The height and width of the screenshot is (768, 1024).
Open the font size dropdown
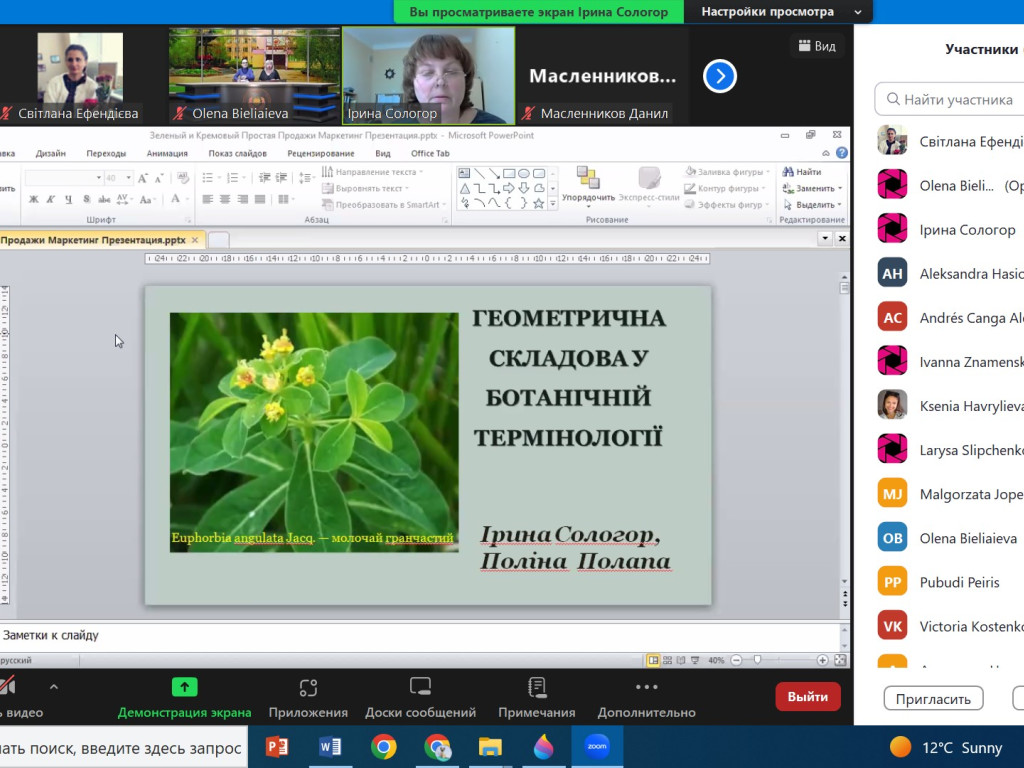[129, 178]
